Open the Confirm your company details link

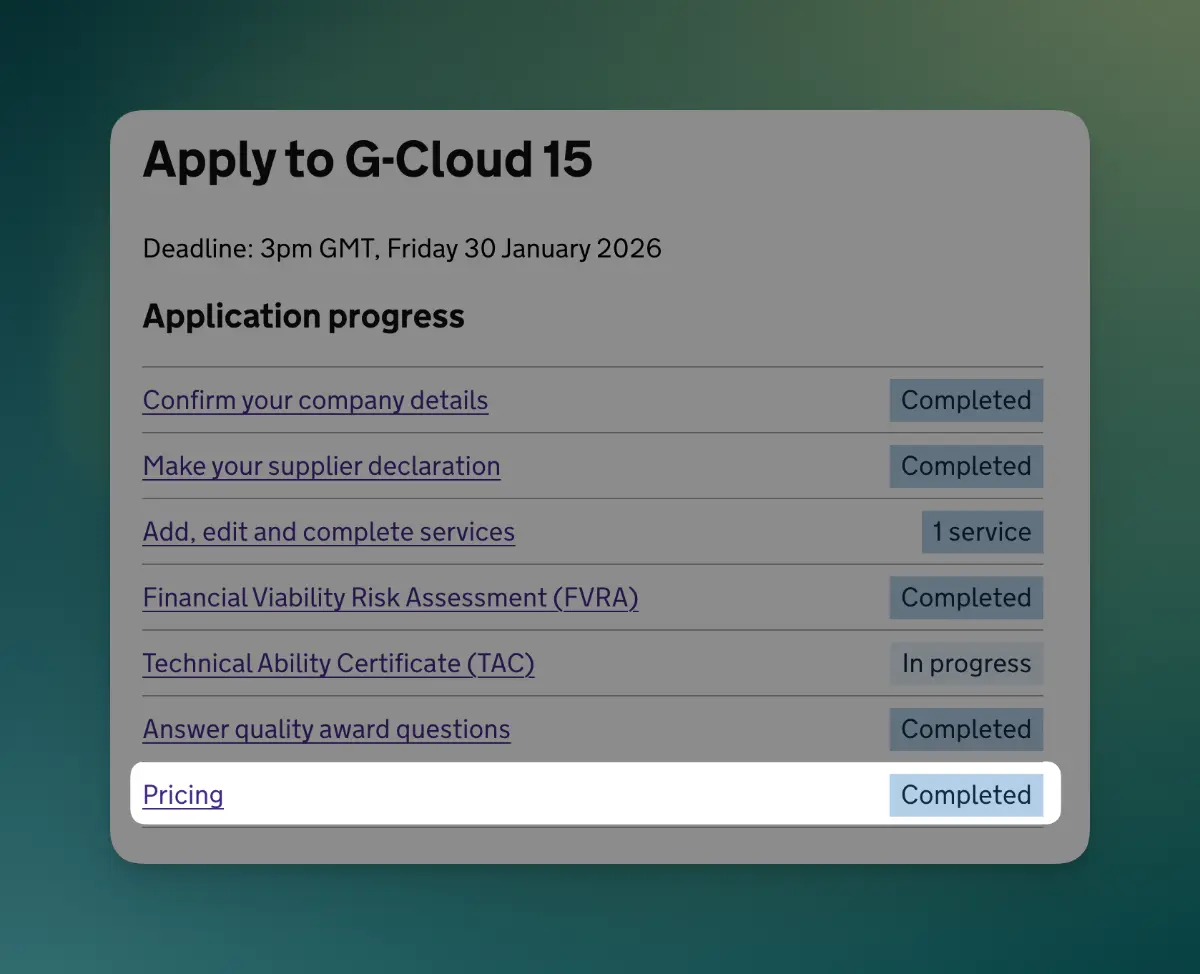coord(315,400)
